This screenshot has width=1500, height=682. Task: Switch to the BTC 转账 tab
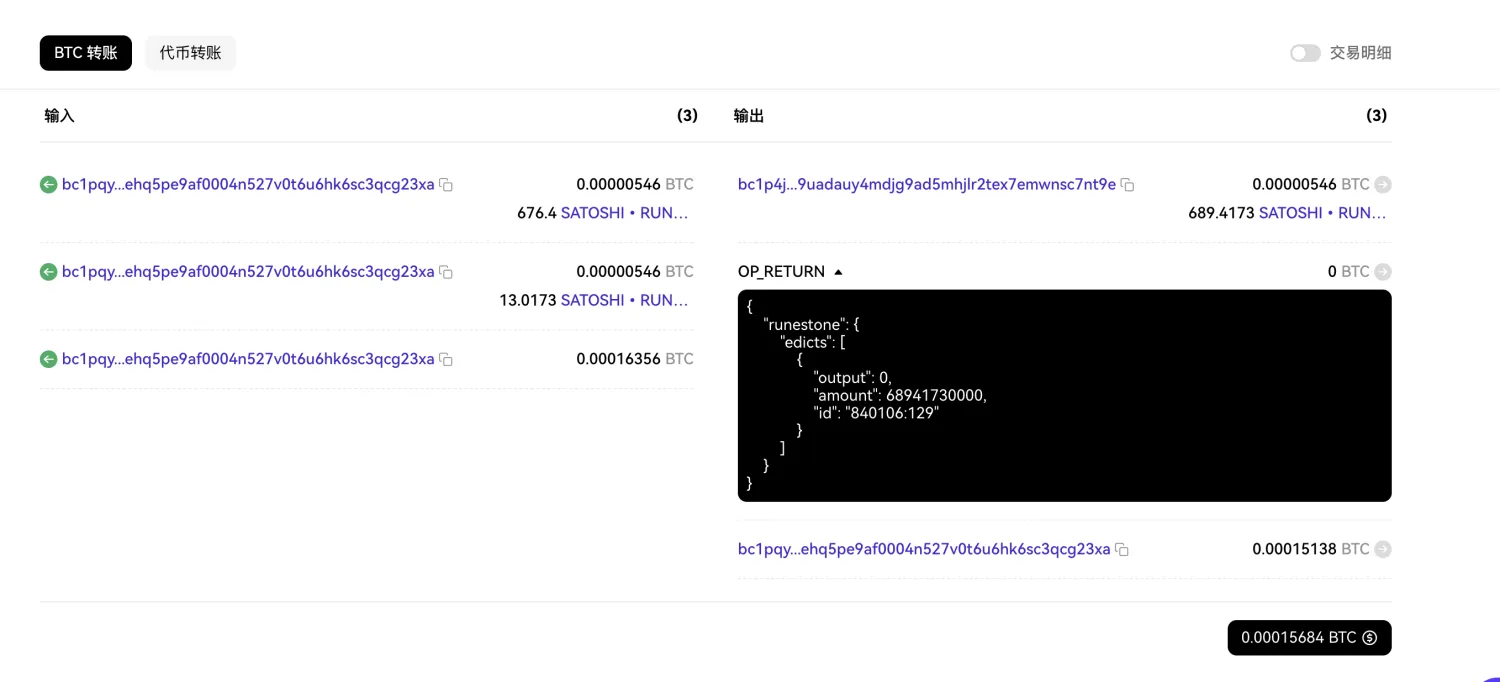(x=86, y=53)
